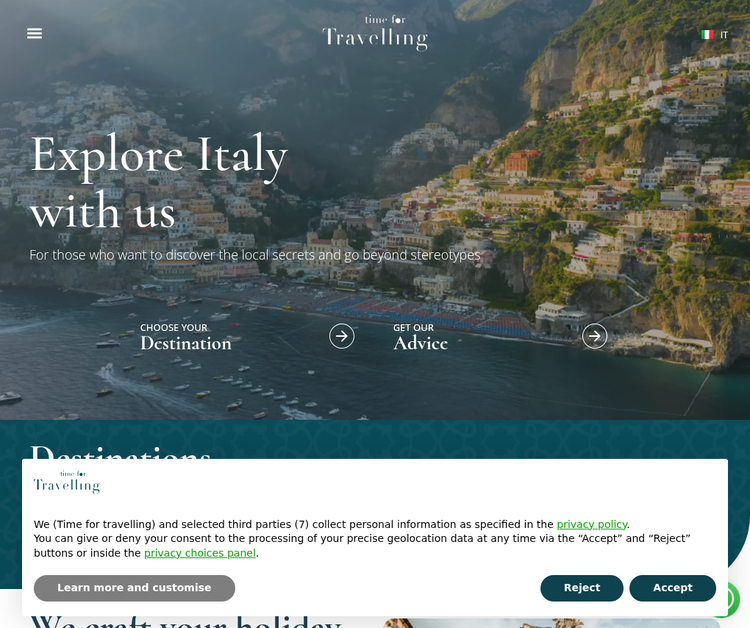Switch language using the IT label

pyautogui.click(x=724, y=35)
